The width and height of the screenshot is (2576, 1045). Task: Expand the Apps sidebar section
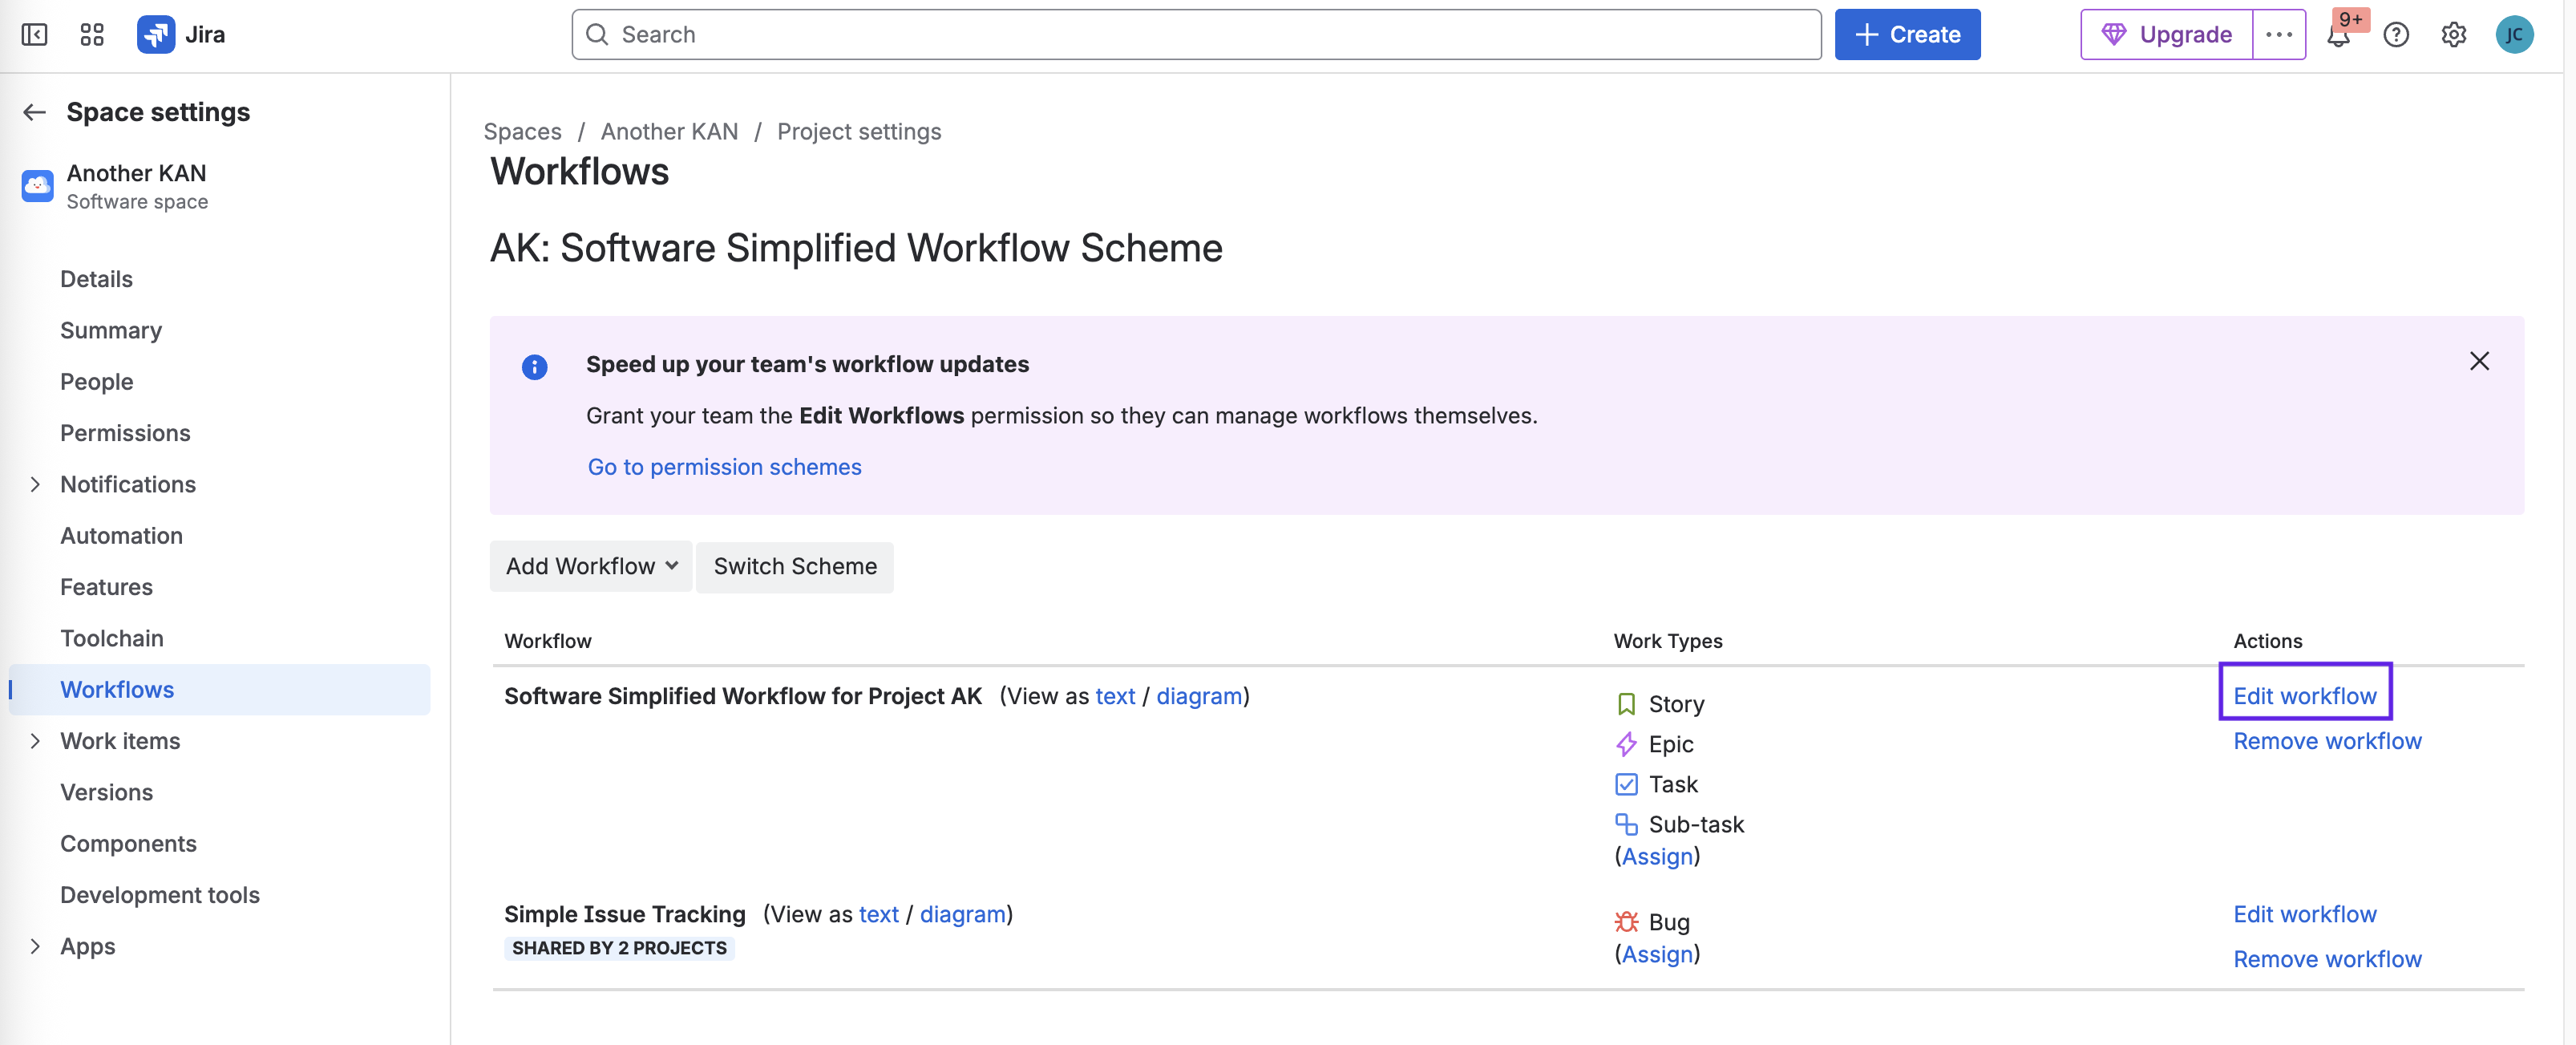[x=35, y=946]
